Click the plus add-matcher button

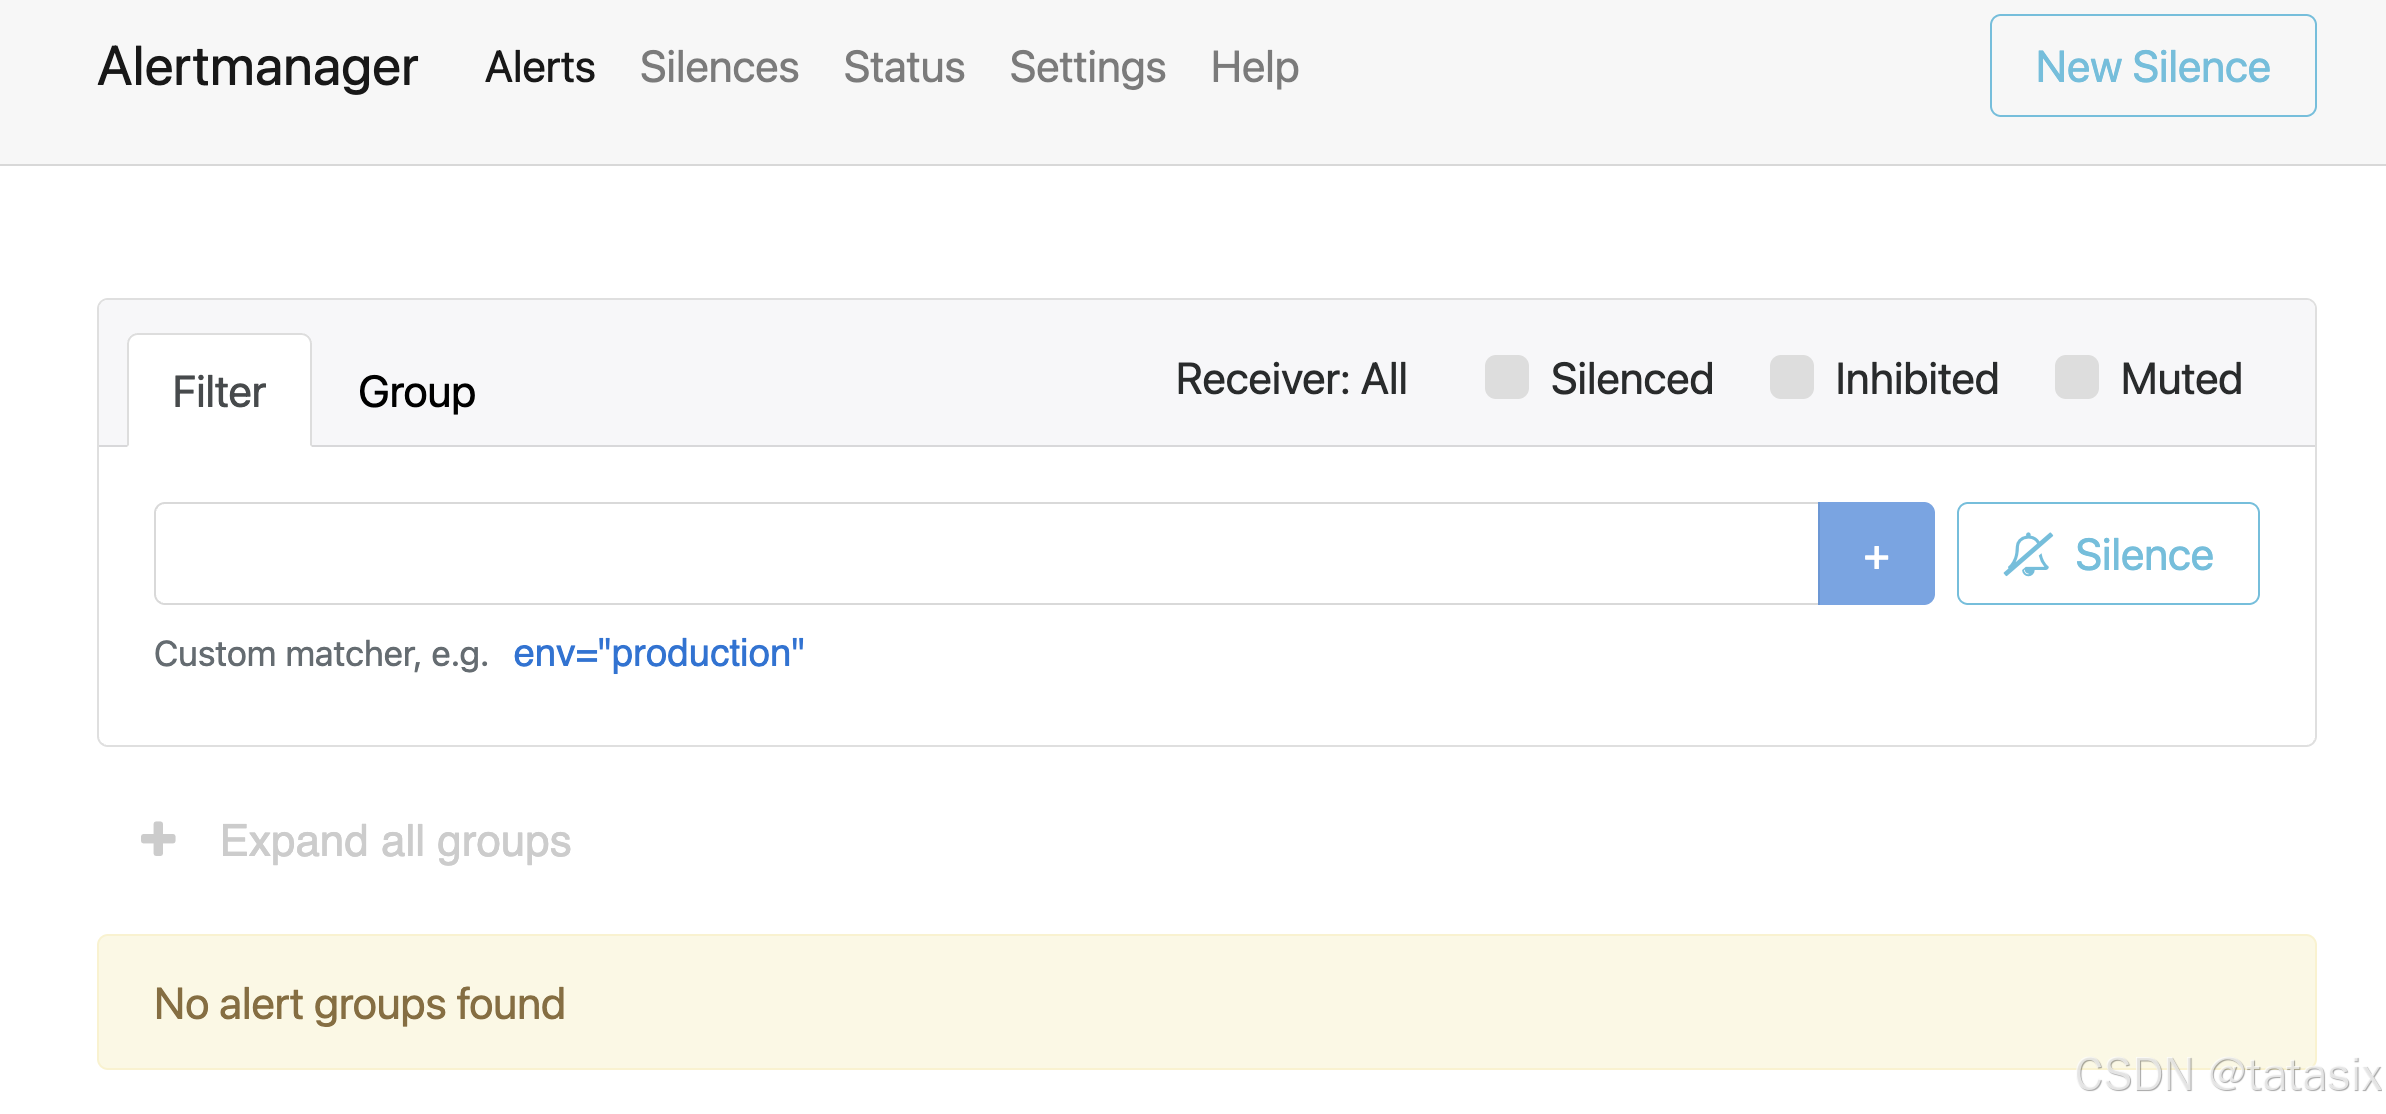coord(1875,554)
